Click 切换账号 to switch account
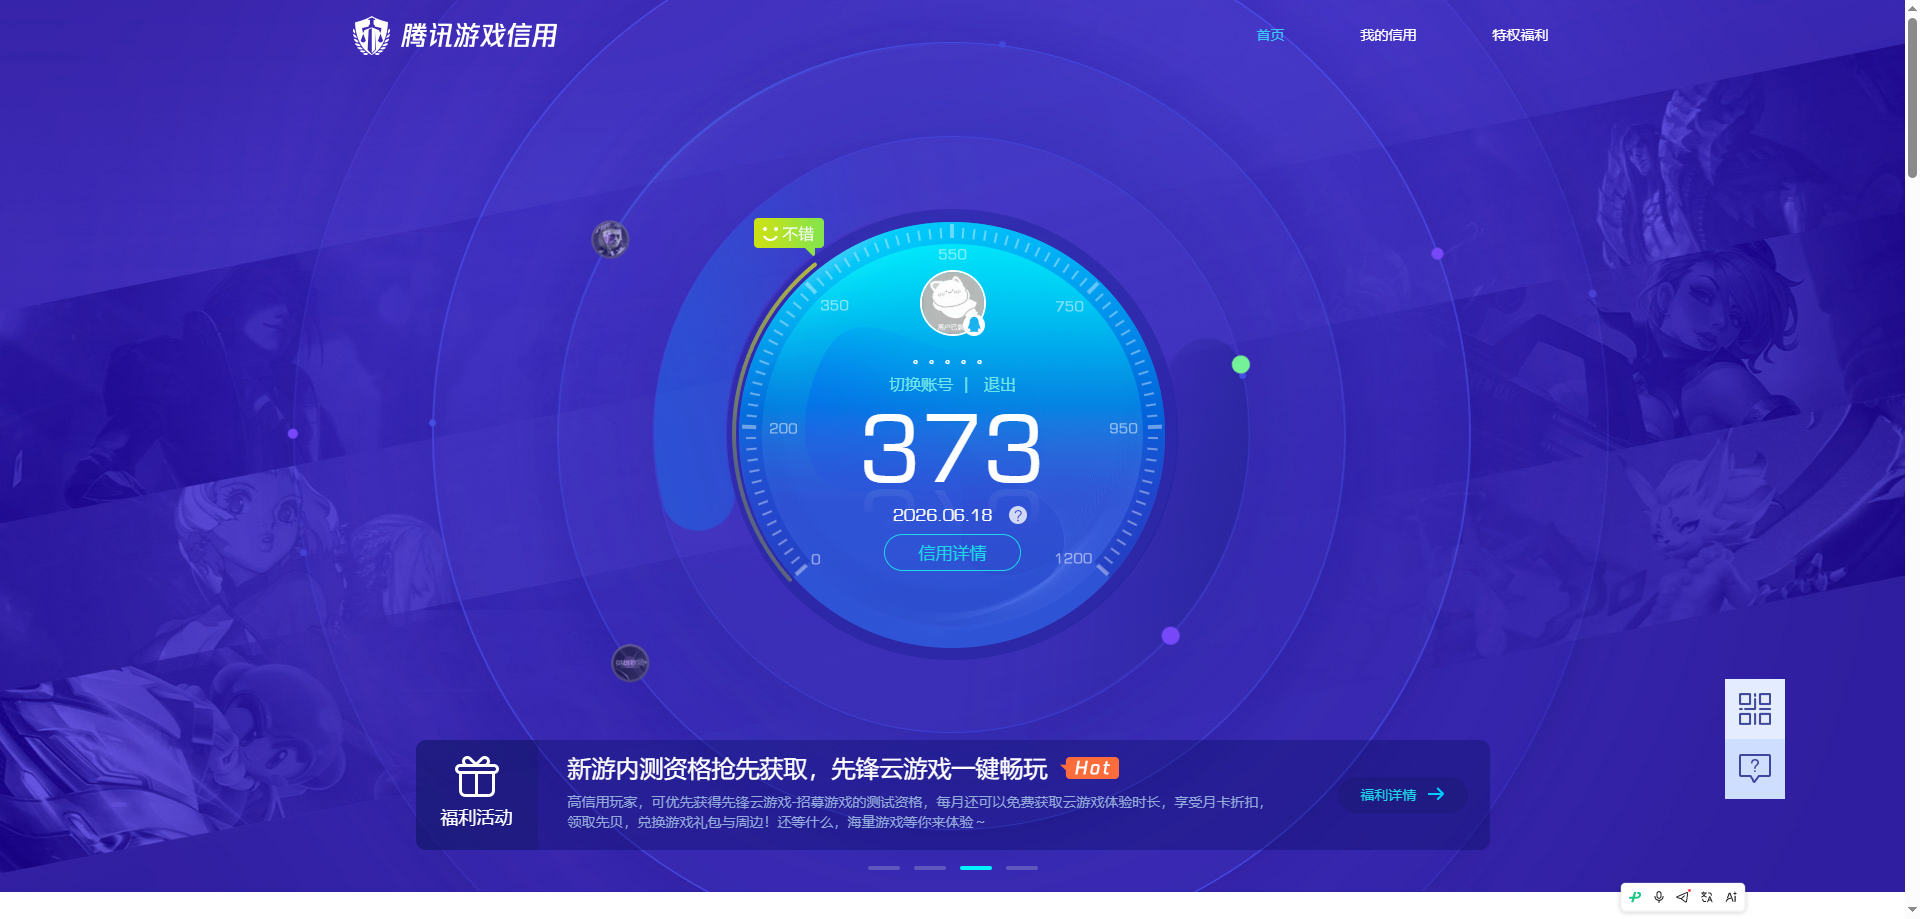Screen dimensions: 1920x919 (x=920, y=385)
